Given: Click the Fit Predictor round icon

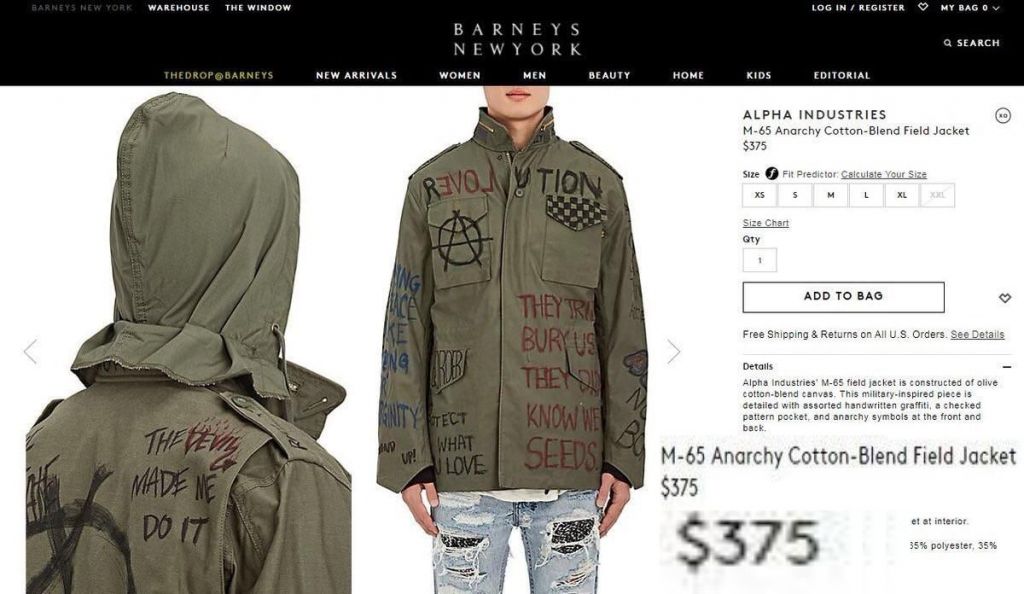Looking at the screenshot, I should click(772, 174).
